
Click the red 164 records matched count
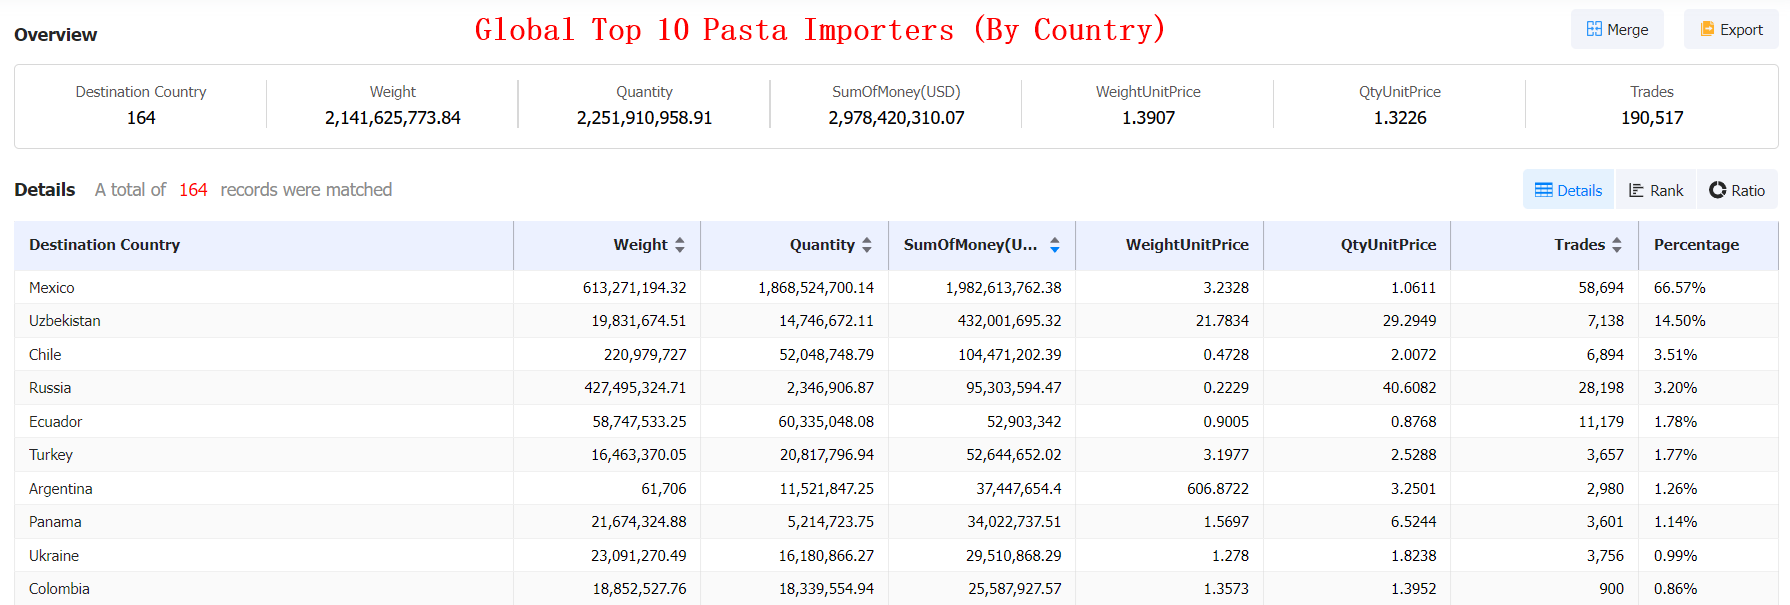[193, 190]
